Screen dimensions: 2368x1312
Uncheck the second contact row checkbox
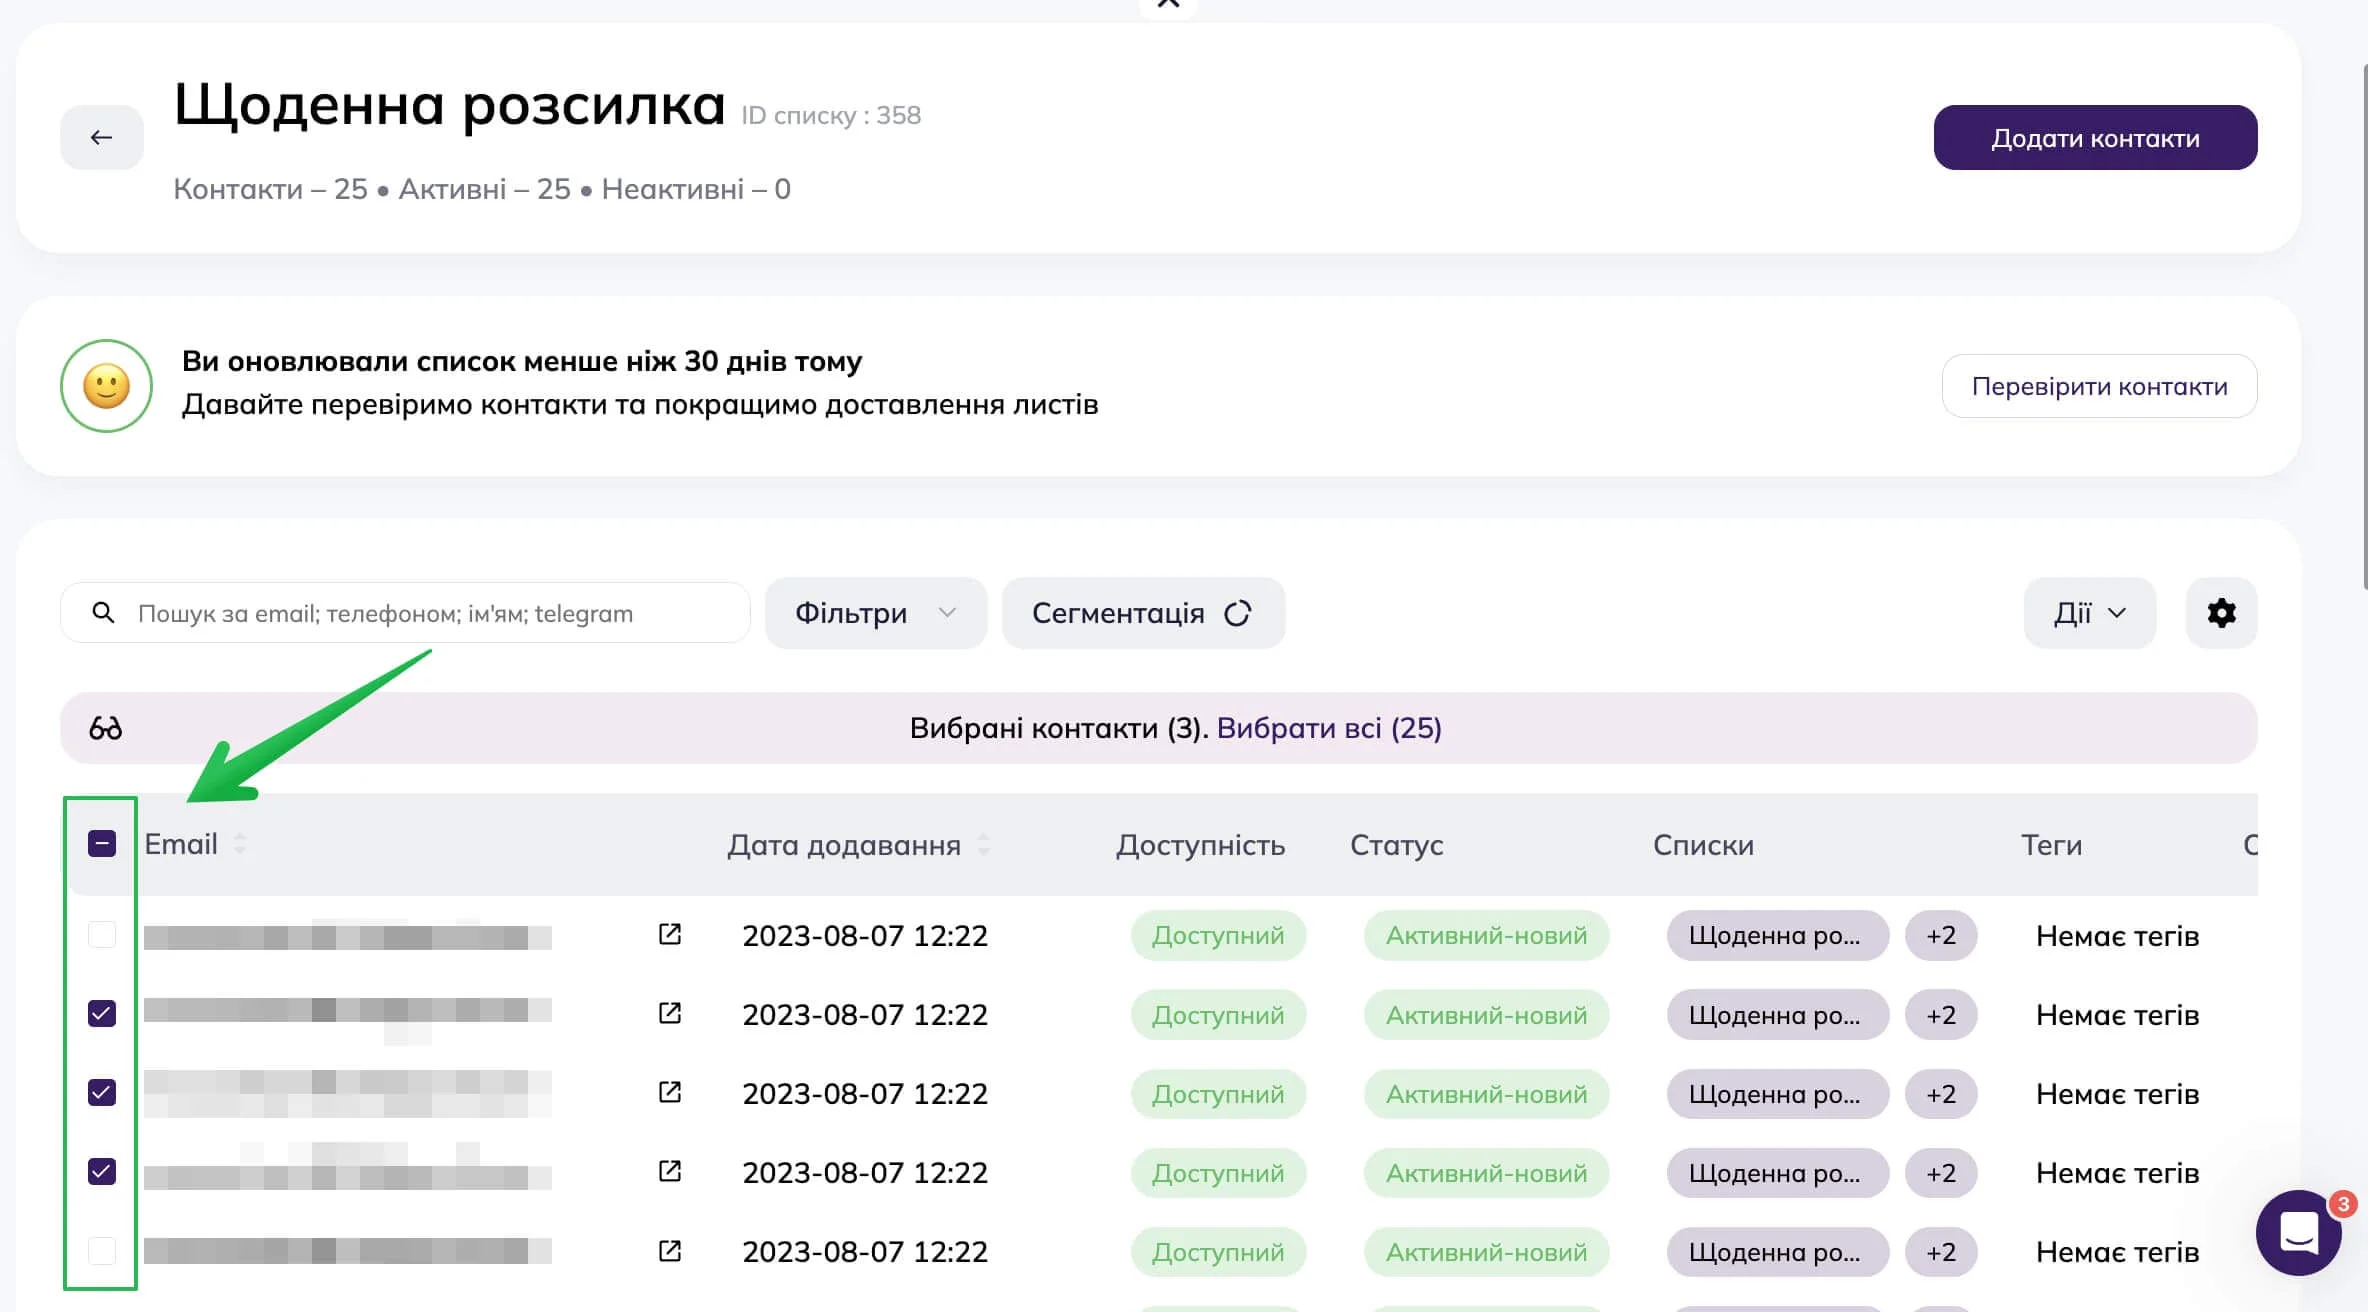102,1013
